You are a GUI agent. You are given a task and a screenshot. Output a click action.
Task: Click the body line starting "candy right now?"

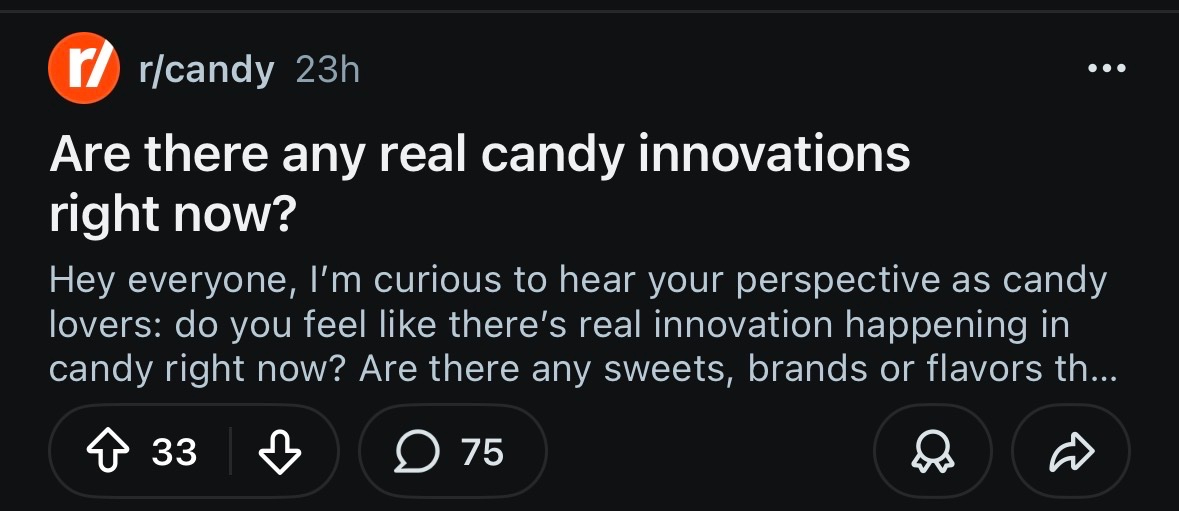coord(200,369)
